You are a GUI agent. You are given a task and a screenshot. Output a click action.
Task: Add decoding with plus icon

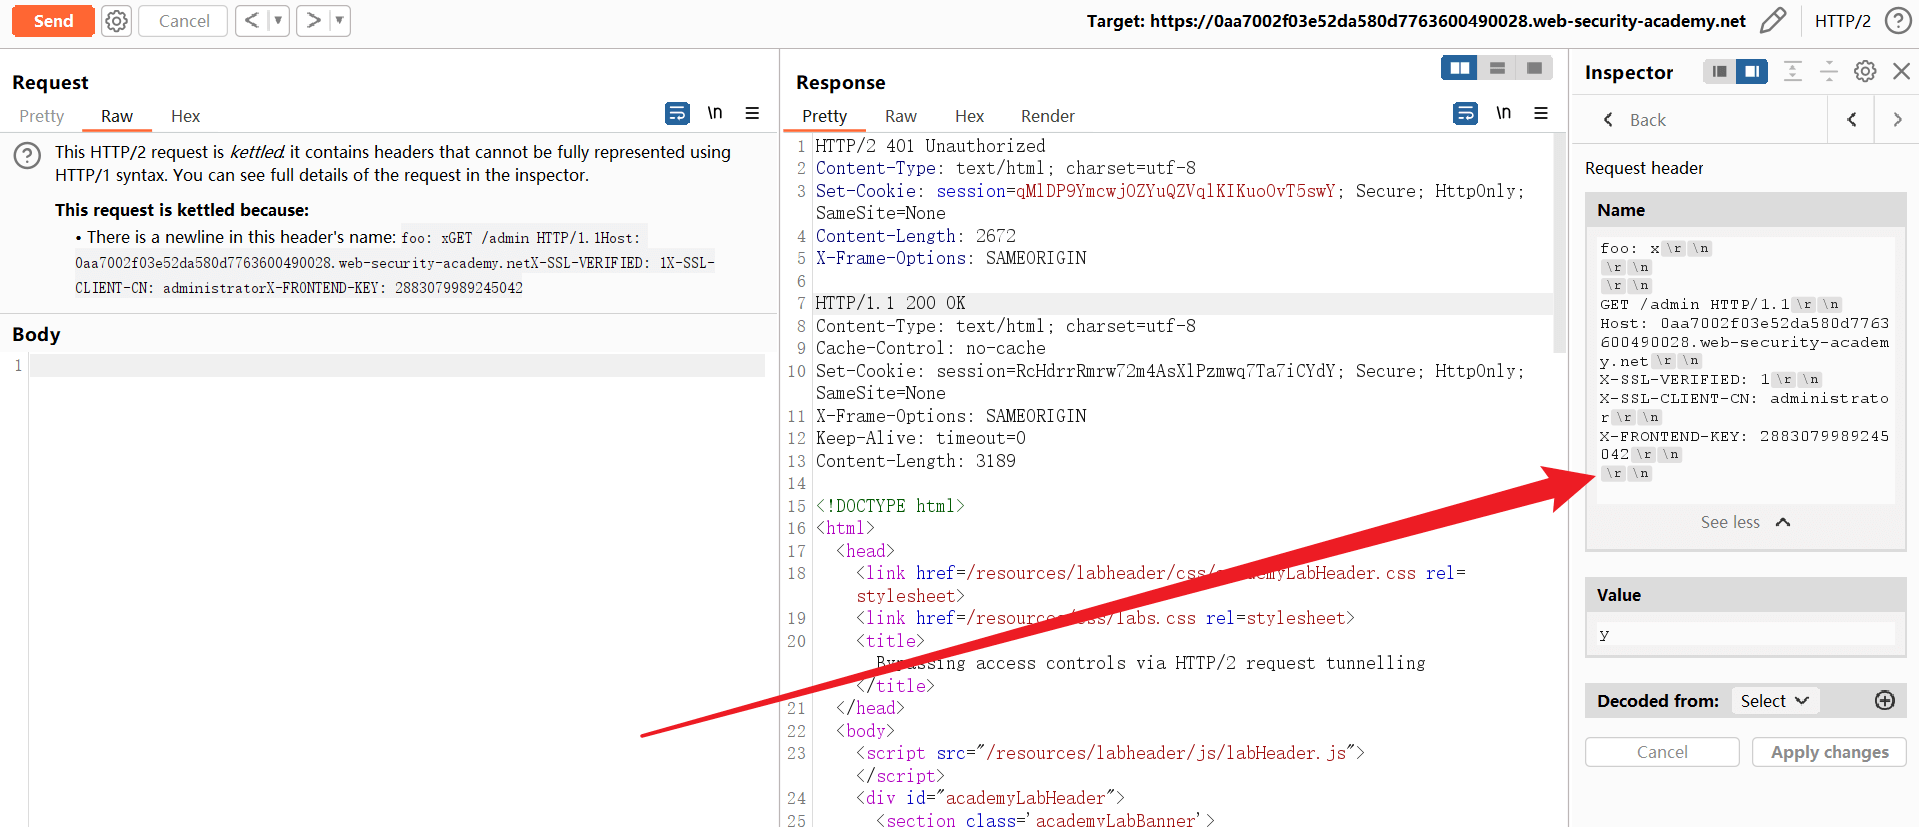click(1884, 701)
